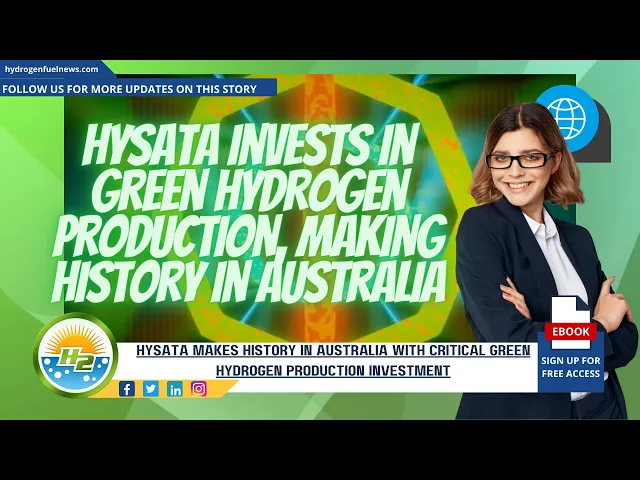Click the LinkedIn icon
This screenshot has height=480, width=640.
175,389
